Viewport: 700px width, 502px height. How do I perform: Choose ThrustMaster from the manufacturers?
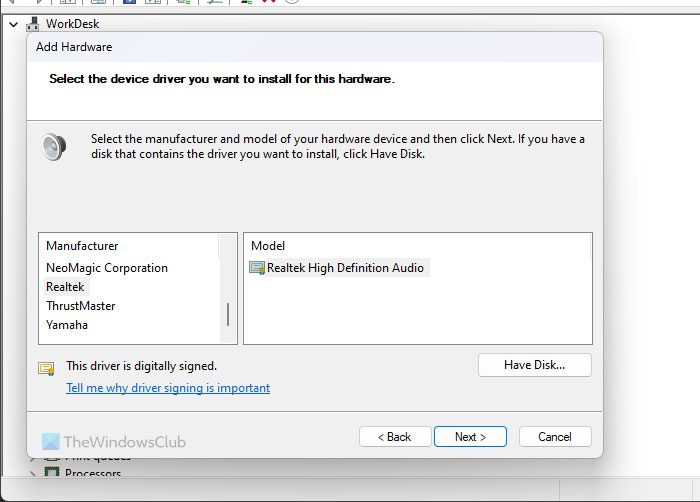[81, 306]
